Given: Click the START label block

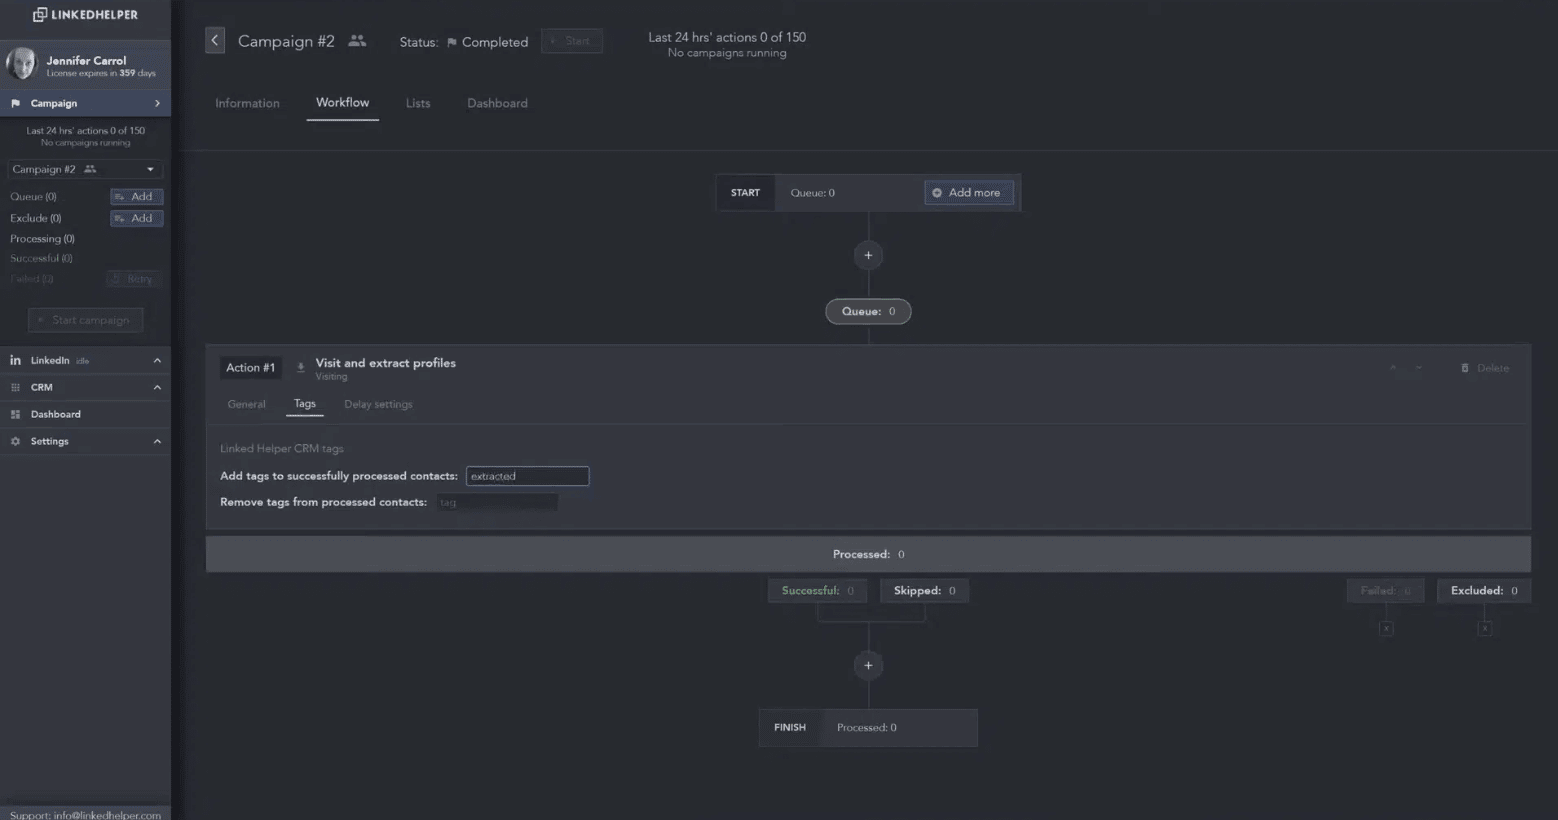Looking at the screenshot, I should pos(745,193).
